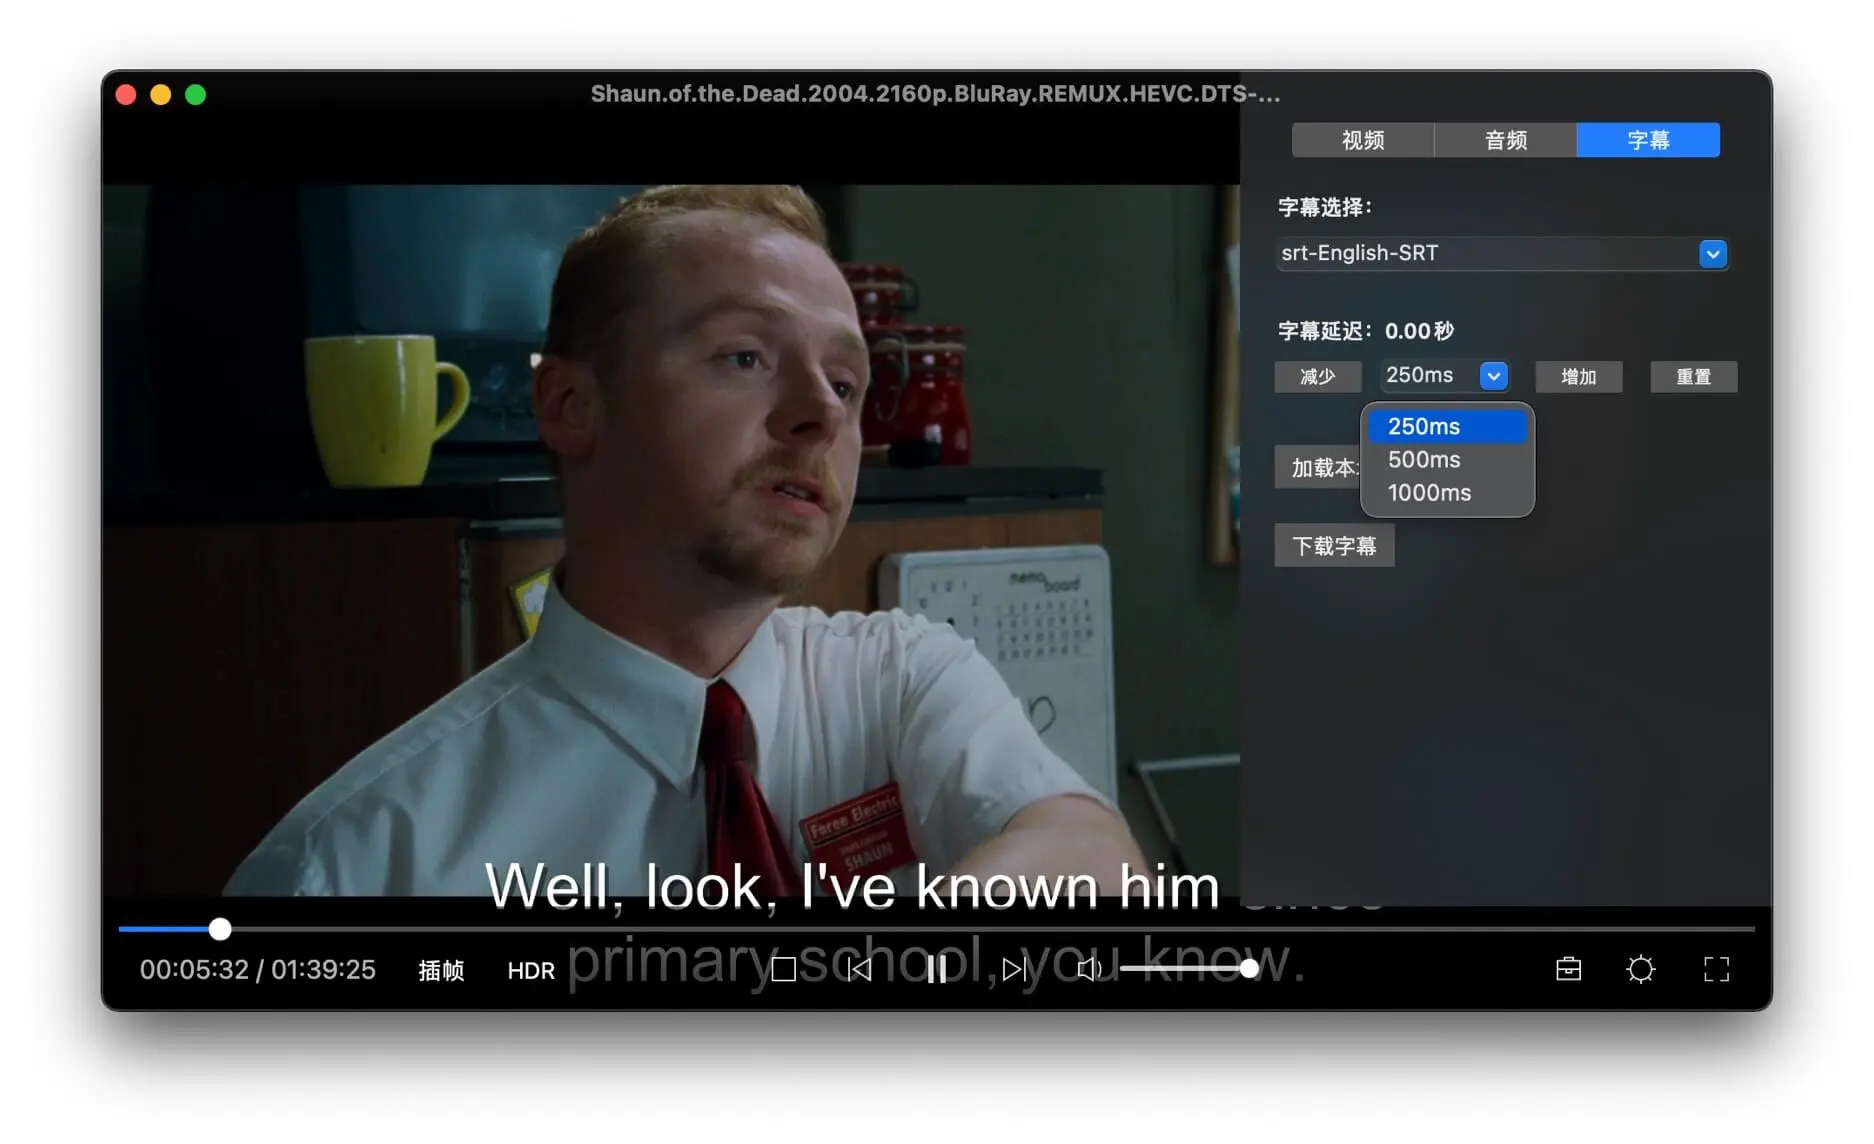The image size is (1874, 1144).
Task: Pause the video playback
Action: coord(936,969)
